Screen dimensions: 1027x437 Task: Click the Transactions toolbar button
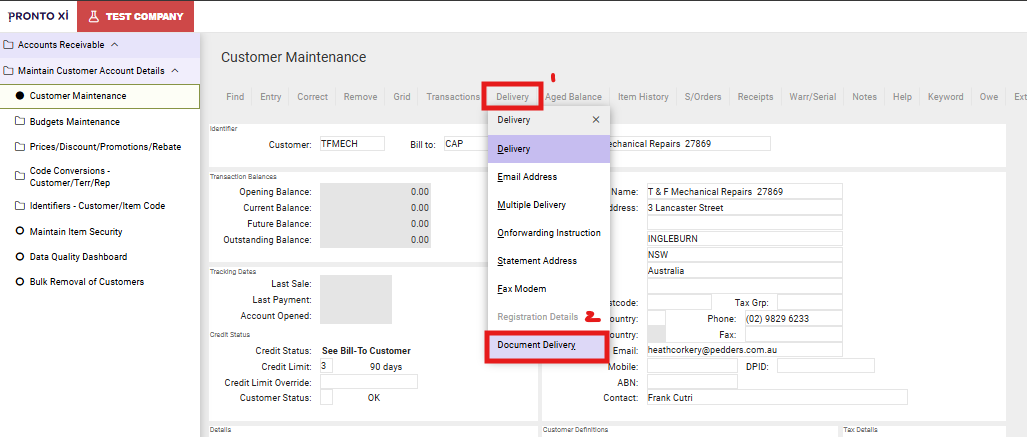453,97
